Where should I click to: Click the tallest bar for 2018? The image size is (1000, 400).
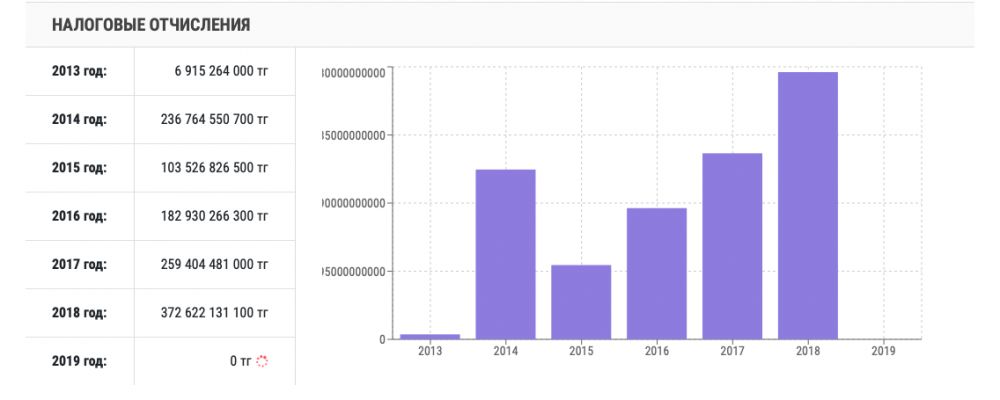[808, 205]
